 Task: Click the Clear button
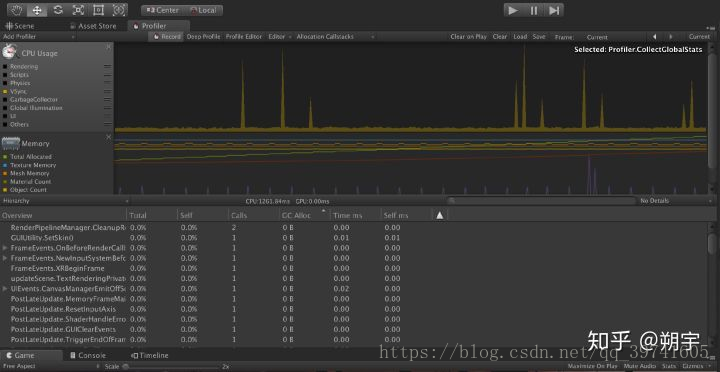pos(500,37)
